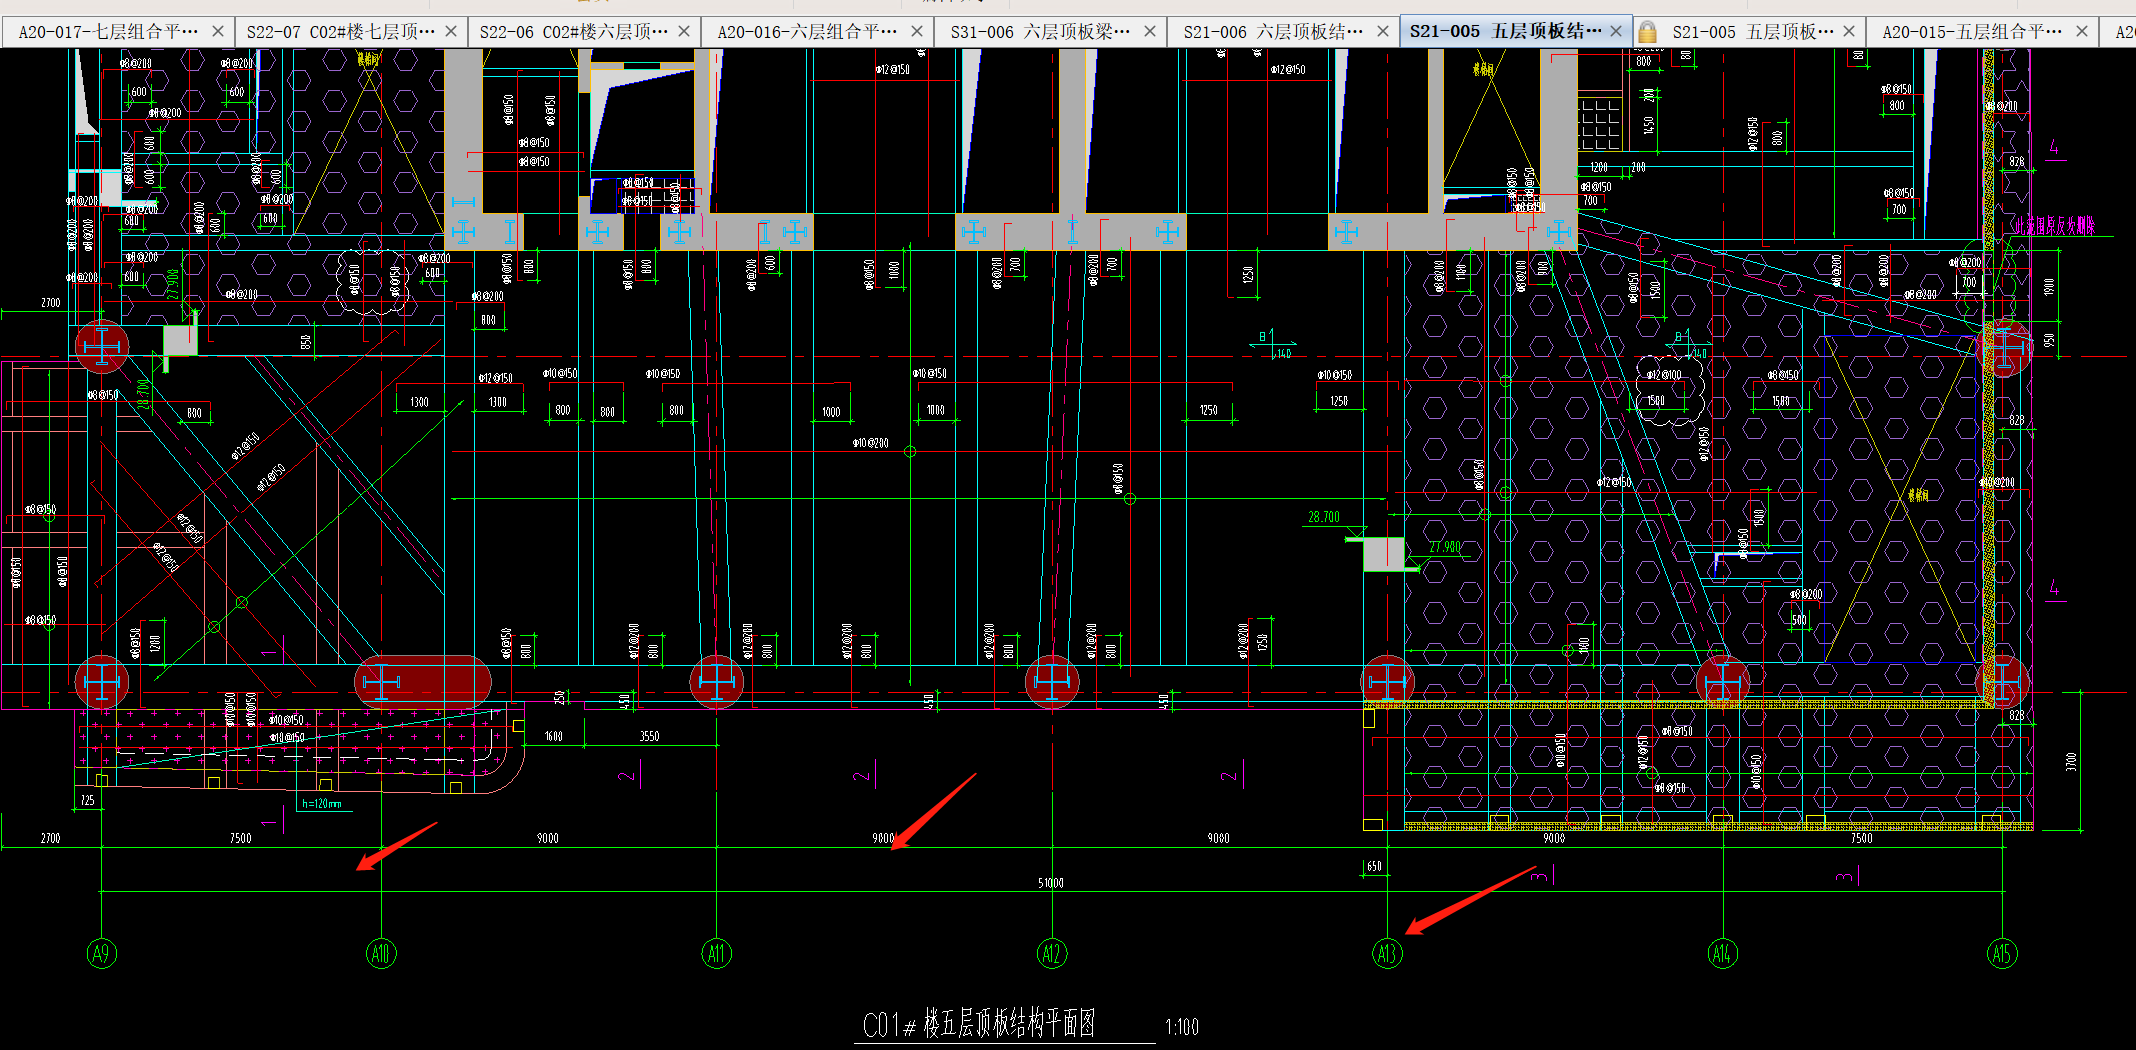The height and width of the screenshot is (1050, 2136).
Task: Close the S21-006 六层顶板结 tab
Action: 1383,32
